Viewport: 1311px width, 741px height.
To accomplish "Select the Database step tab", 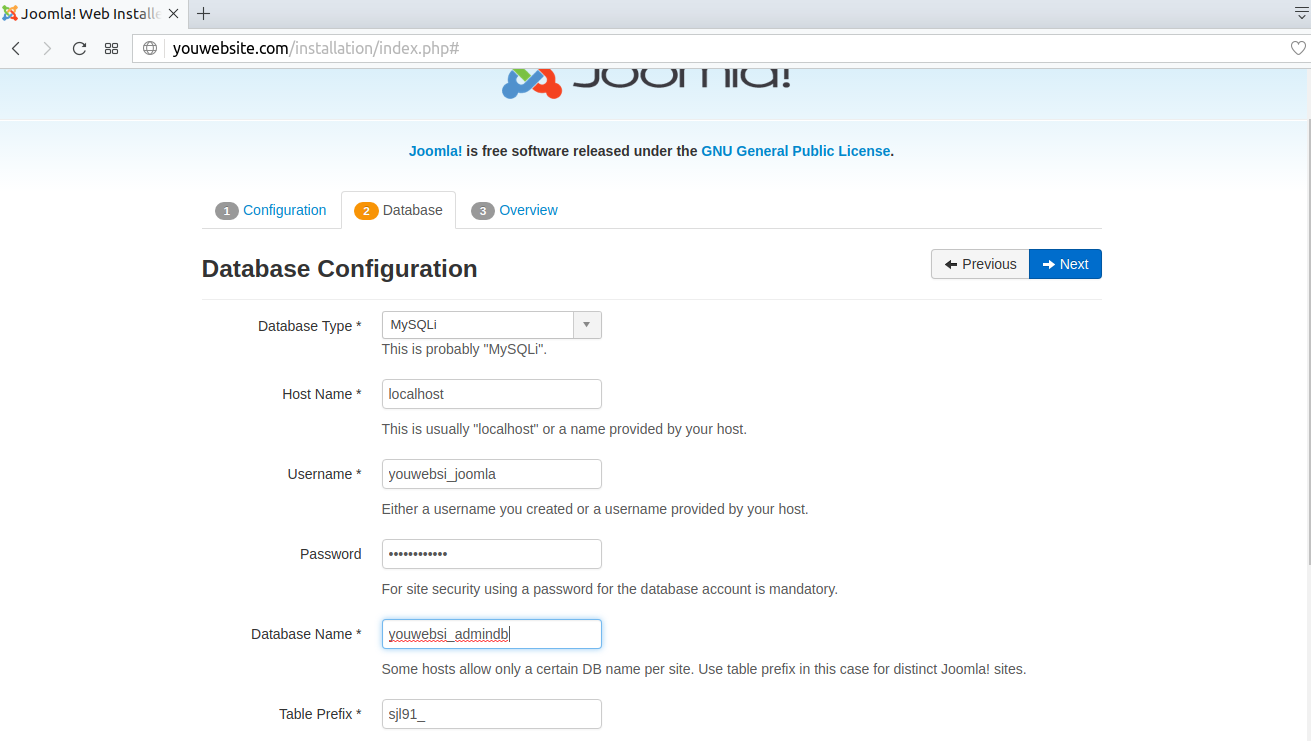I will 399,210.
